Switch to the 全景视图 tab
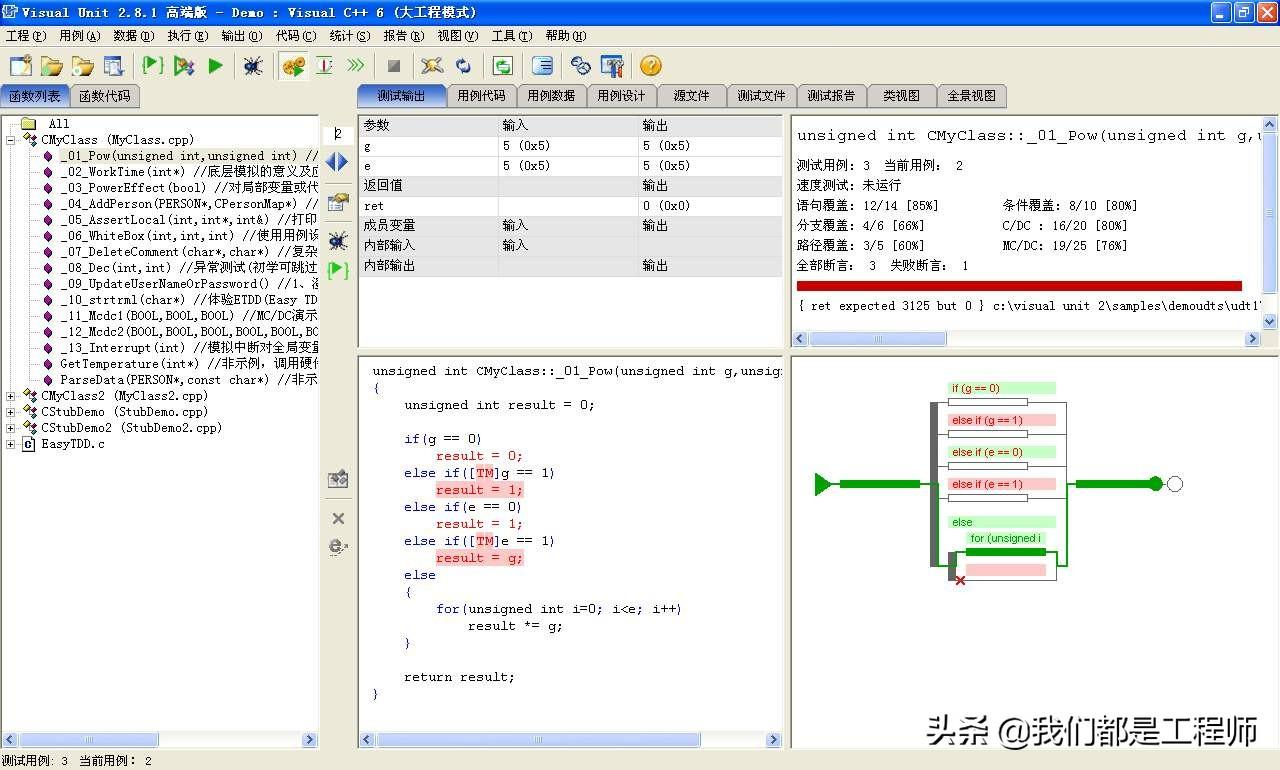 [971, 96]
